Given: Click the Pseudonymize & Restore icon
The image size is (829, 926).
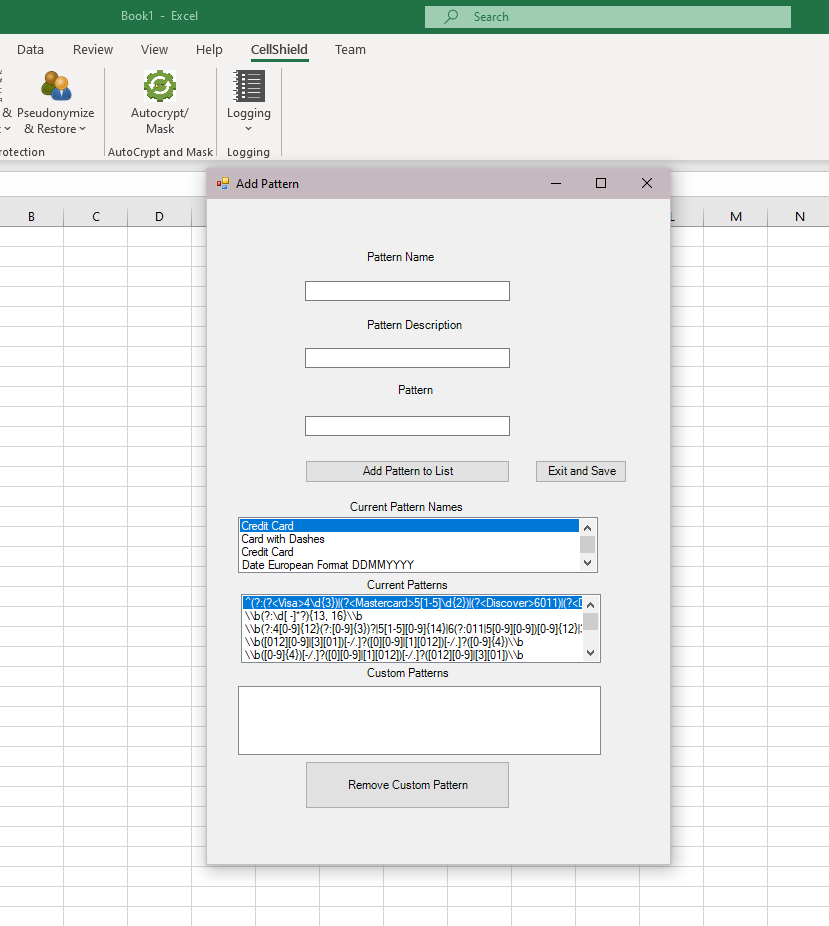Looking at the screenshot, I should [56, 86].
